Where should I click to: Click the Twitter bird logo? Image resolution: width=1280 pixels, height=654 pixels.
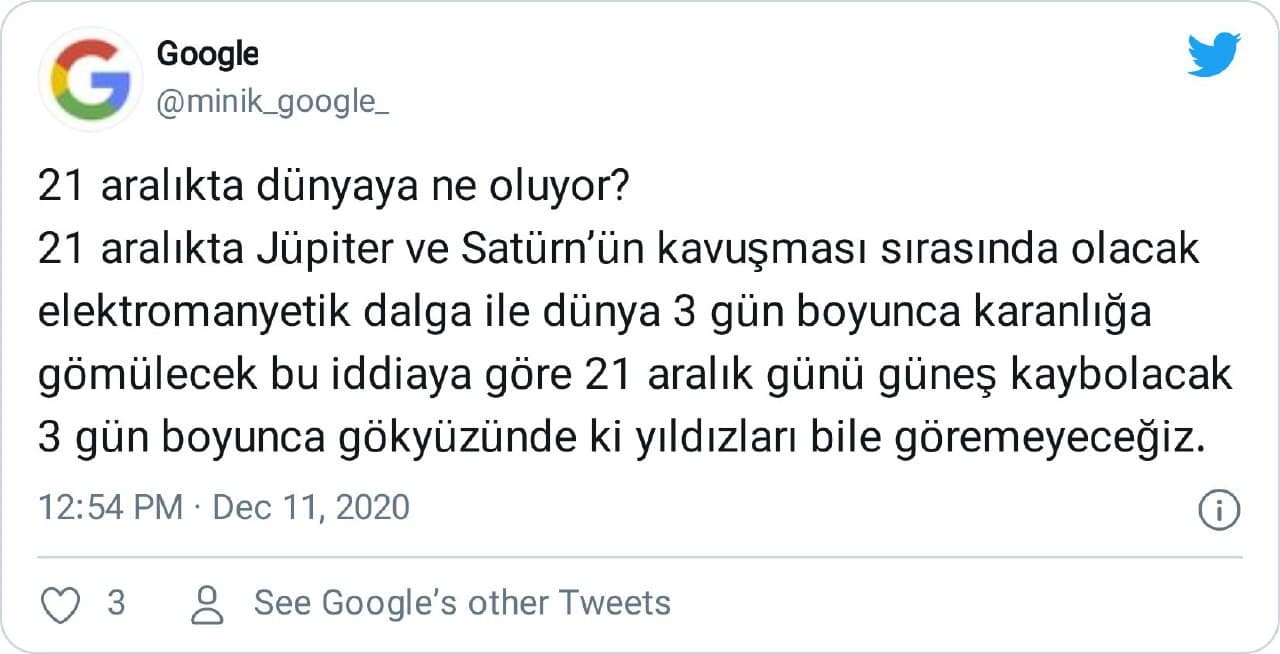1213,54
